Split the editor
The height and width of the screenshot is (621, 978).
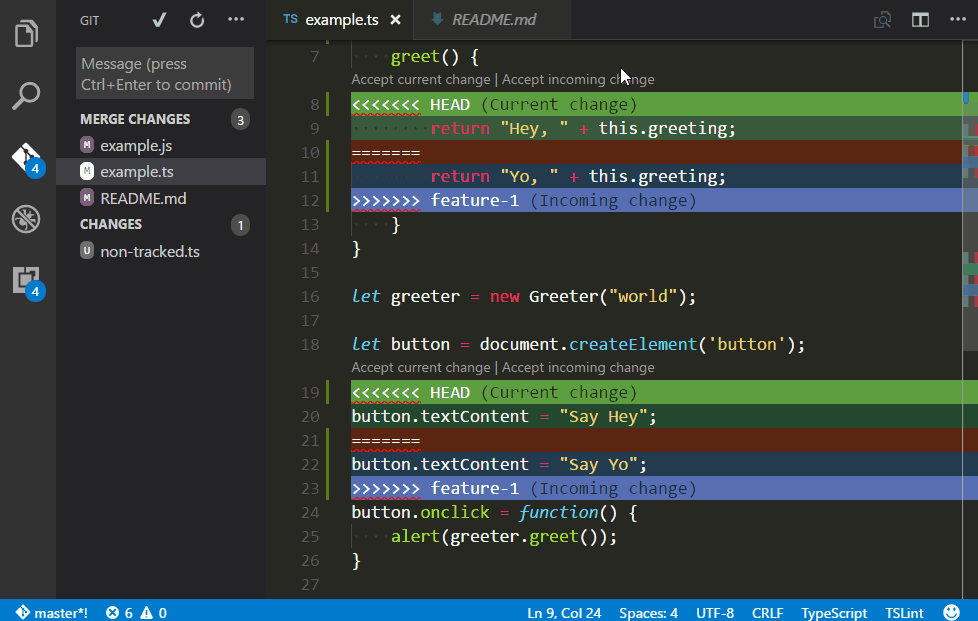point(919,19)
